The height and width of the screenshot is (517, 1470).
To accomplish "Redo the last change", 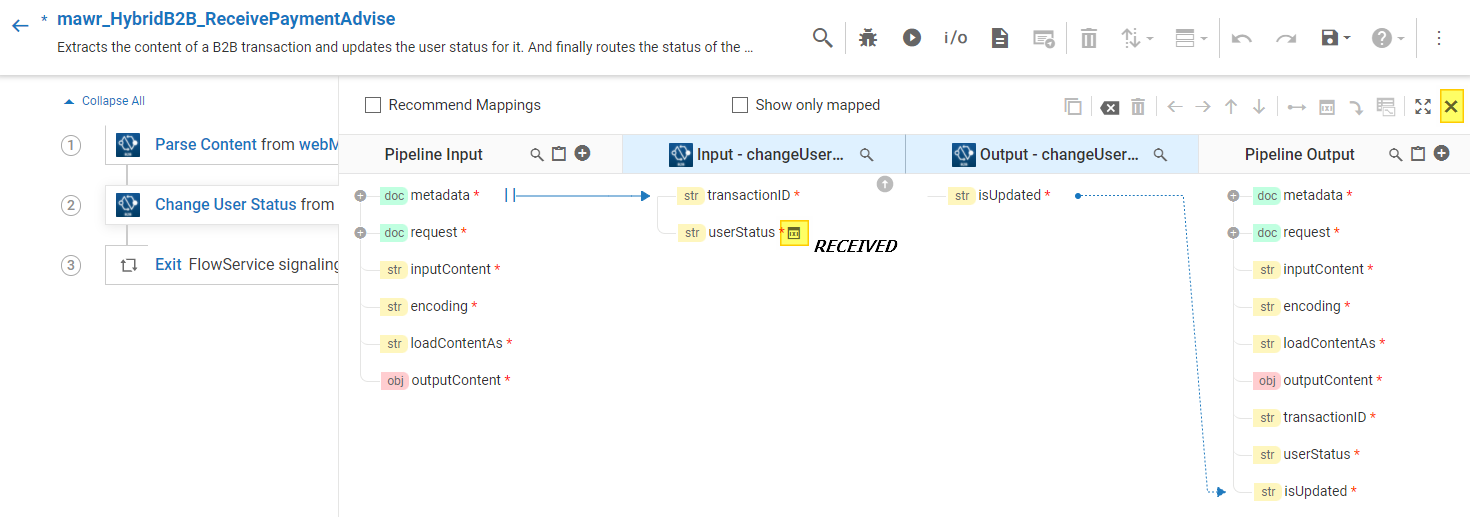I will 1286,38.
